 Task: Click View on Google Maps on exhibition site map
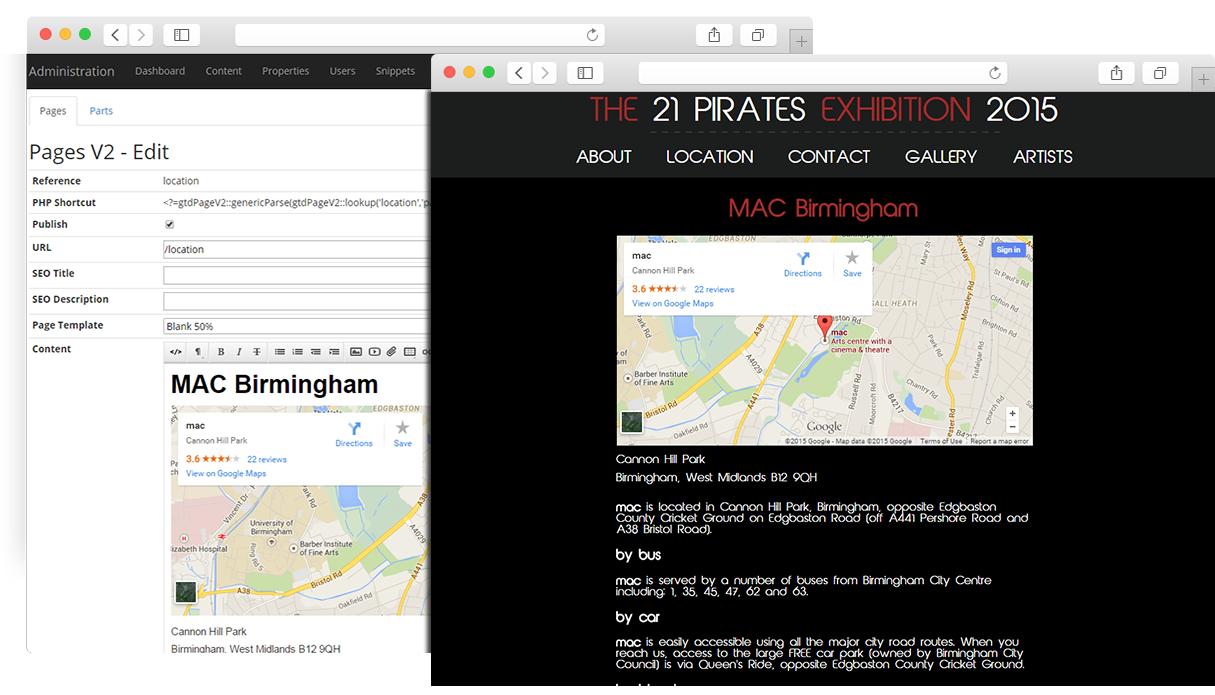673,303
